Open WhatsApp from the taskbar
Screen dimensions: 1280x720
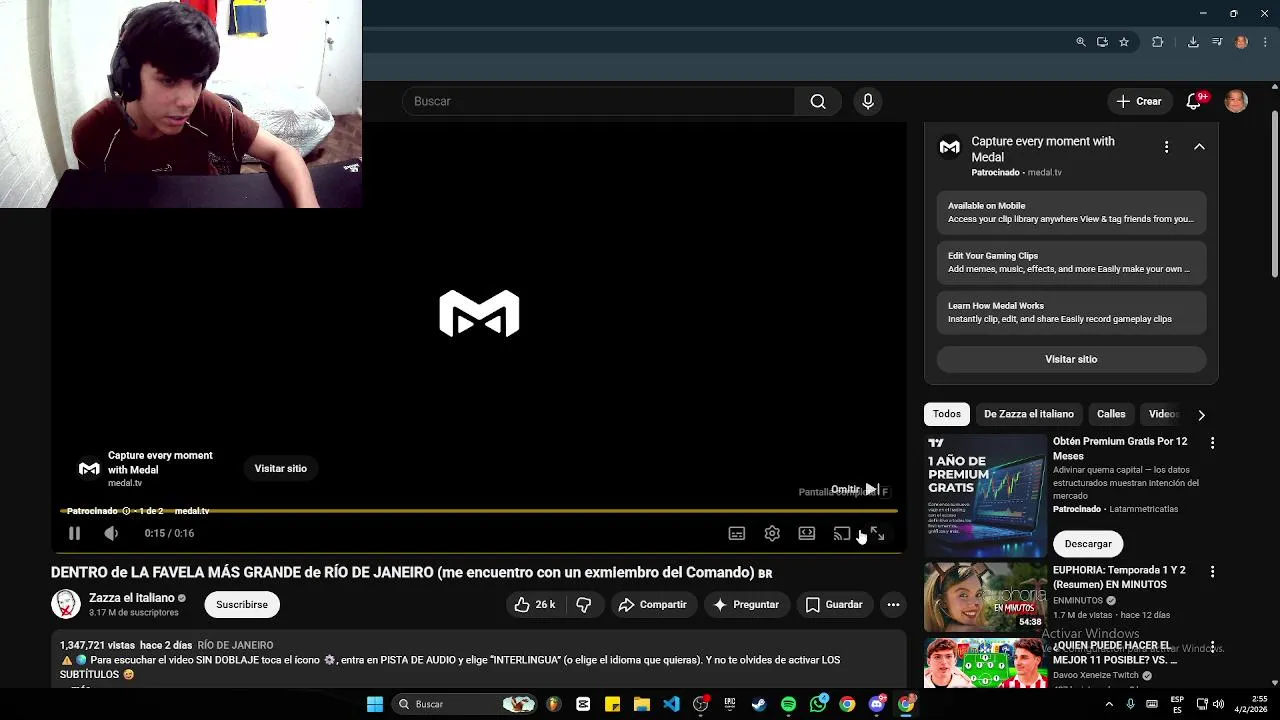818,704
